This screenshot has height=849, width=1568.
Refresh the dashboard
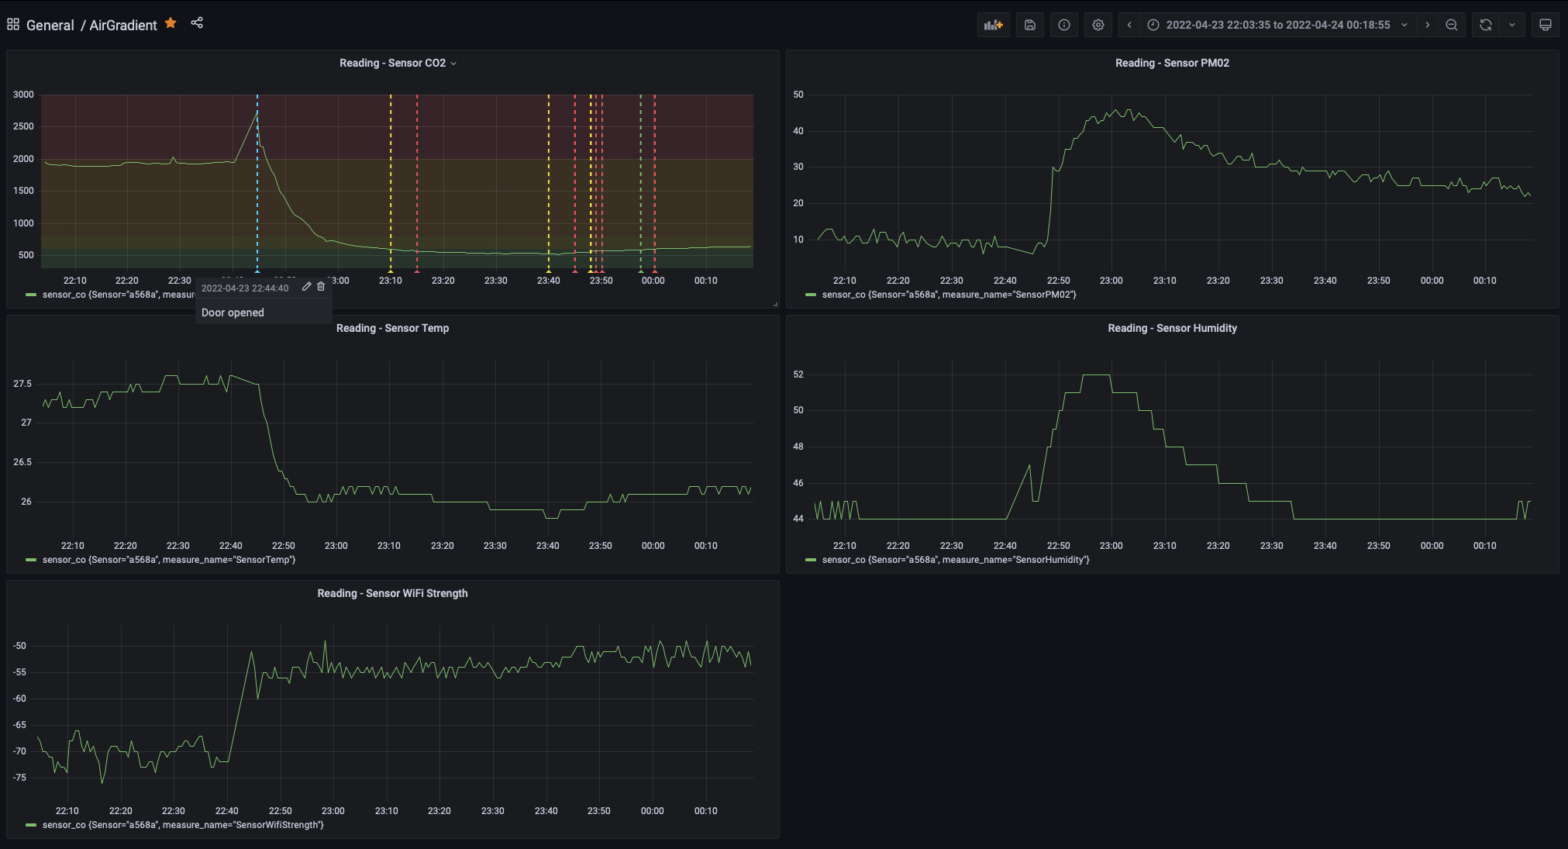pyautogui.click(x=1486, y=25)
